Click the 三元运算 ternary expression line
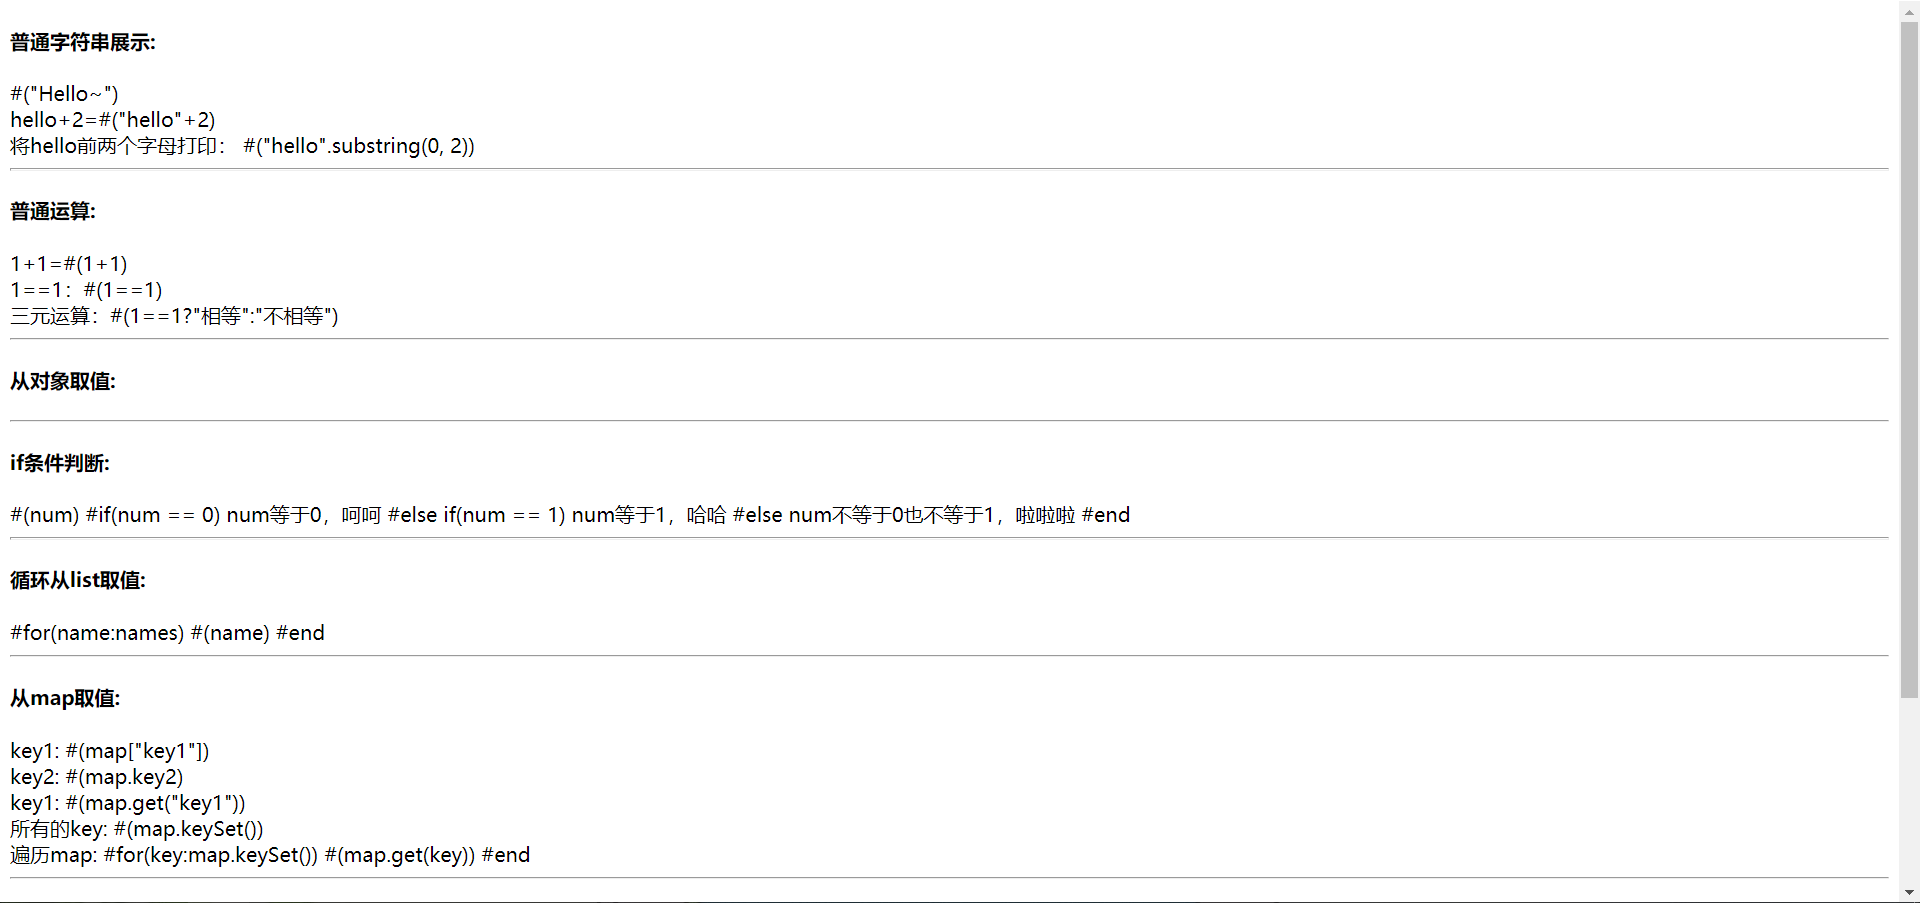Image resolution: width=1920 pixels, height=903 pixels. click(174, 316)
